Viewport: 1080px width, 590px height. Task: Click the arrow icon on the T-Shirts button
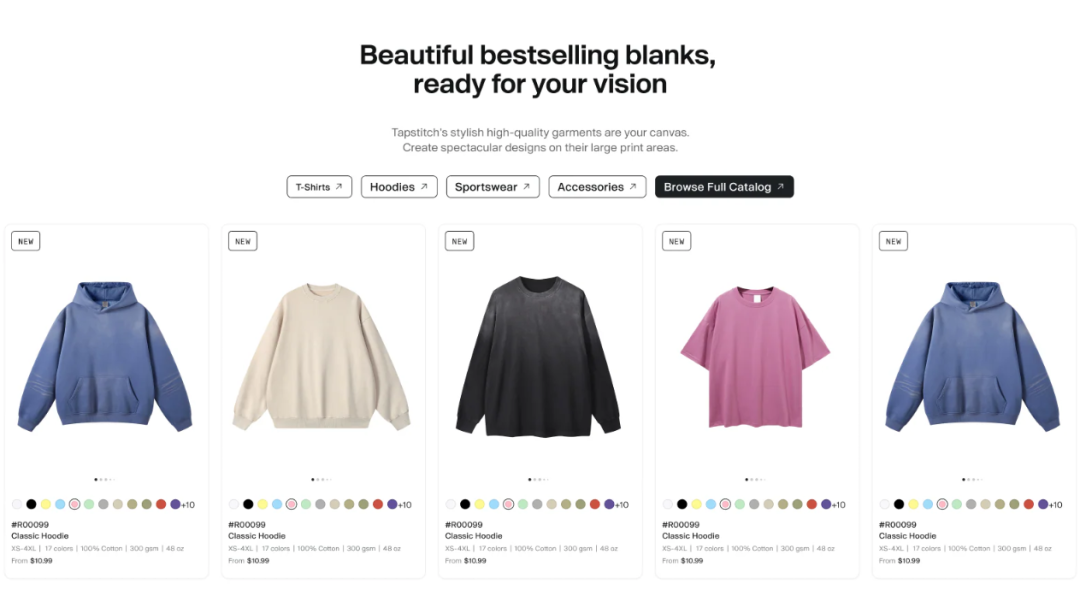[x=339, y=187]
